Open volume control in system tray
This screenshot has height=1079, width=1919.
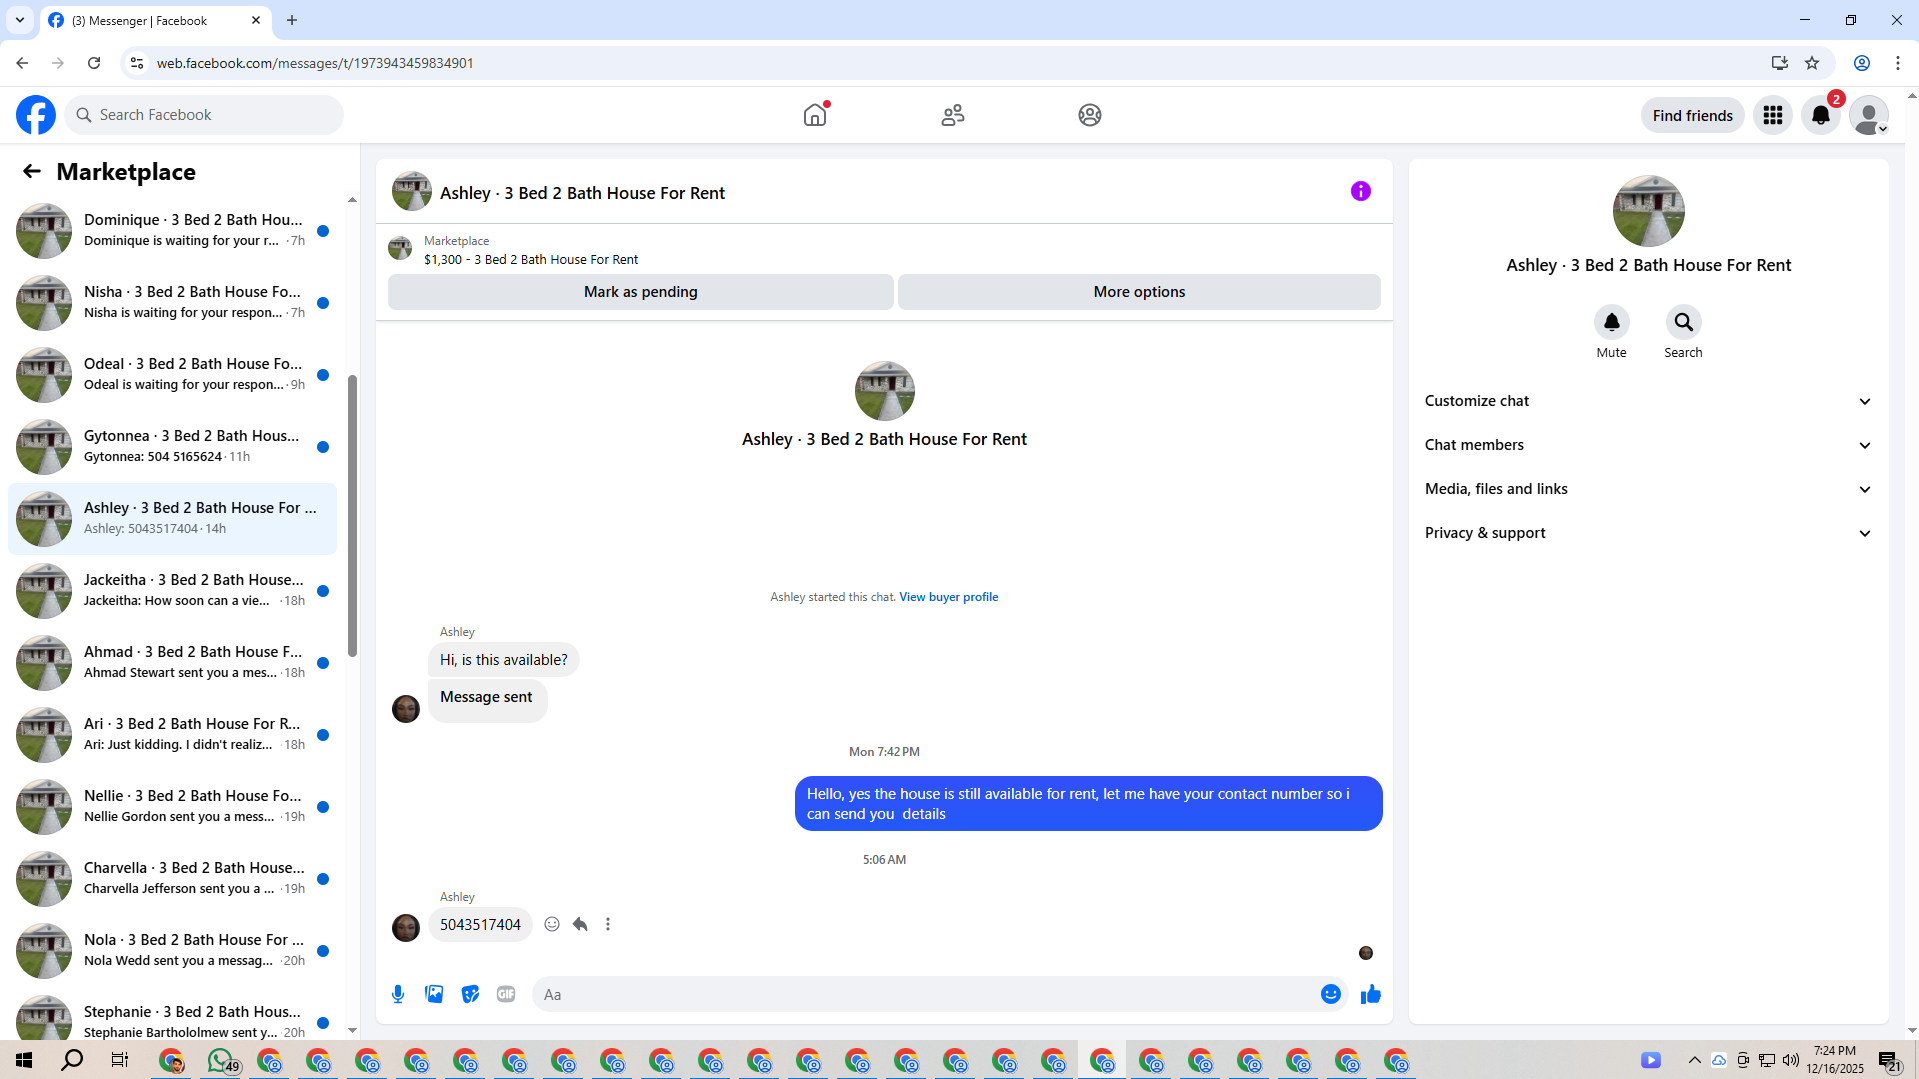coord(1791,1060)
